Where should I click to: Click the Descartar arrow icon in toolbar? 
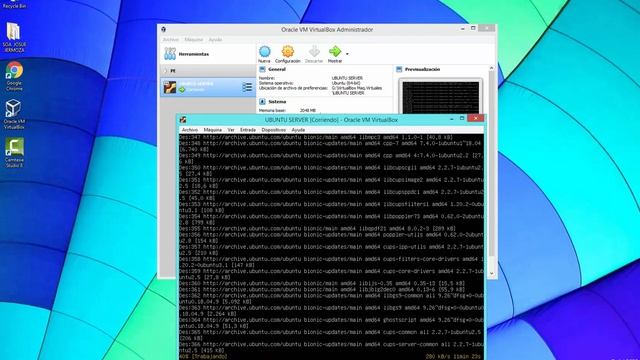tap(314, 51)
